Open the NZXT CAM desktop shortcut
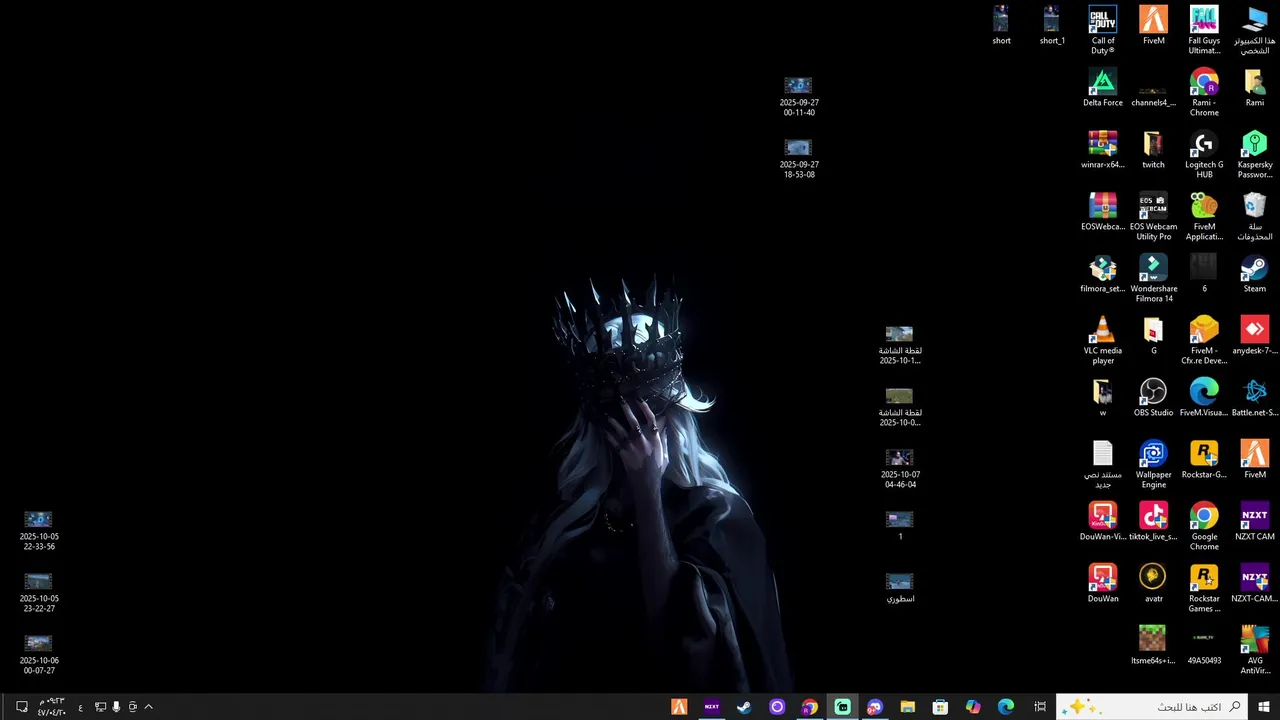The width and height of the screenshot is (1280, 720). click(x=1255, y=521)
